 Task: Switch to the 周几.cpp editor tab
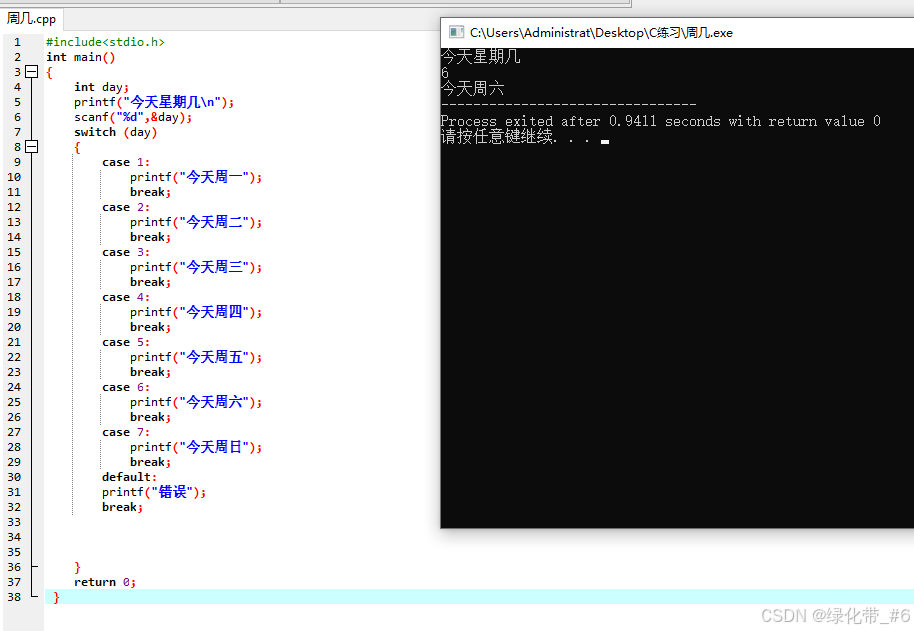pyautogui.click(x=31, y=19)
